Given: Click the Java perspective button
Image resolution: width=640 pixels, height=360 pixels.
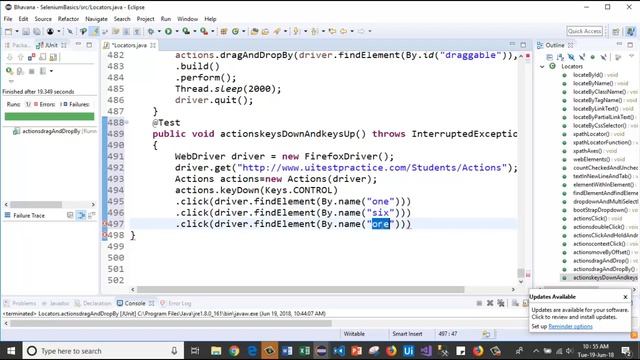Looking at the screenshot, I should click(x=631, y=31).
